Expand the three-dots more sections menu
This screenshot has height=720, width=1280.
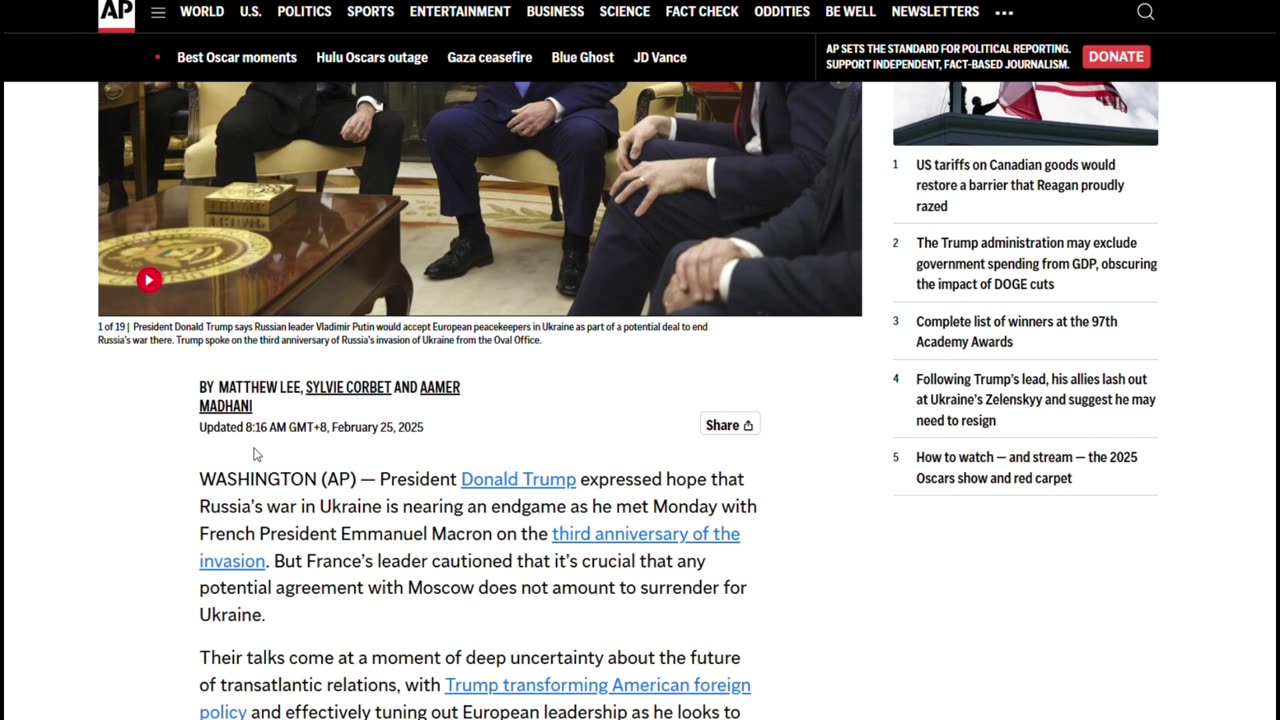pos(1004,13)
